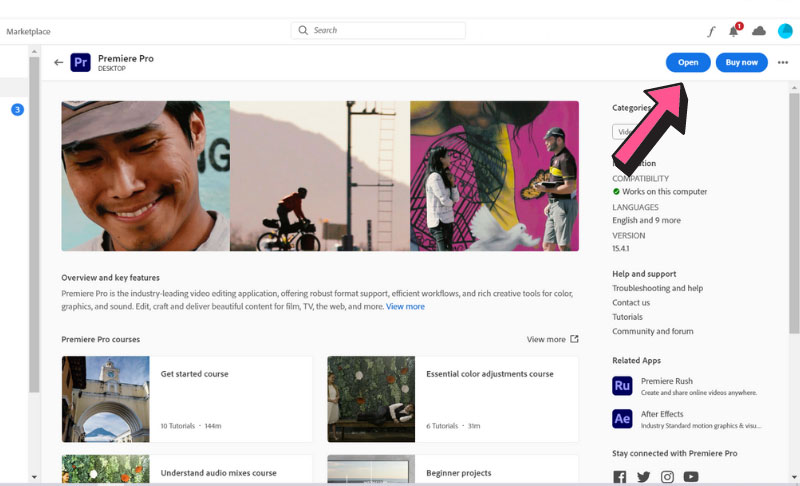The height and width of the screenshot is (486, 800).
Task: Click the YouTube social icon
Action: (691, 477)
